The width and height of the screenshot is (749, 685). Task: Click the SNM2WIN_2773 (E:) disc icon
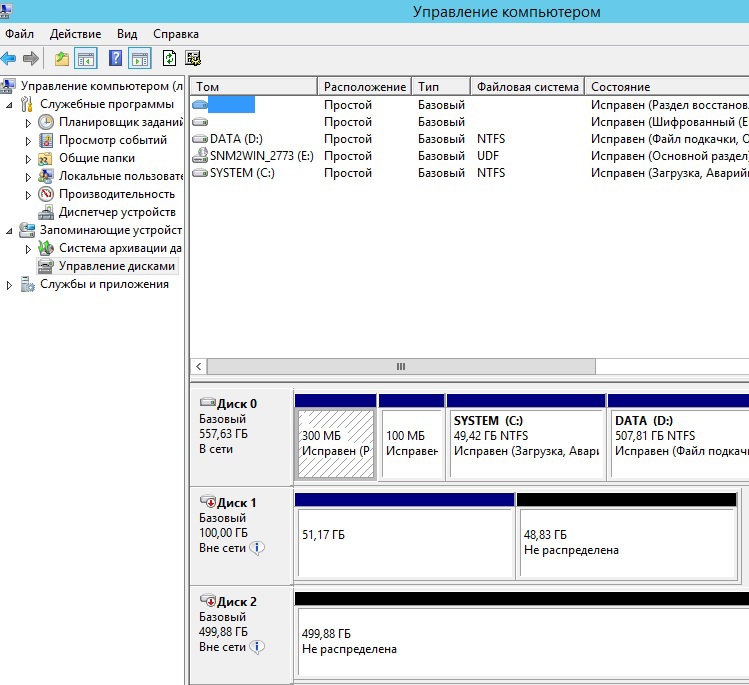200,156
